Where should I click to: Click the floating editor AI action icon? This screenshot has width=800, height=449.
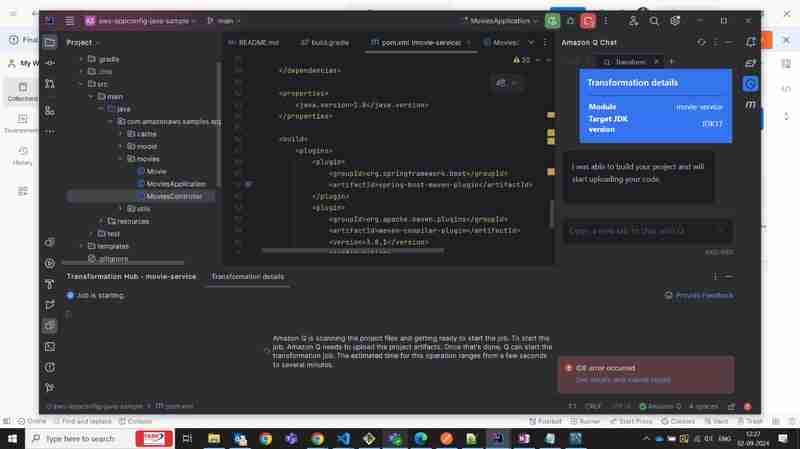(x=501, y=83)
